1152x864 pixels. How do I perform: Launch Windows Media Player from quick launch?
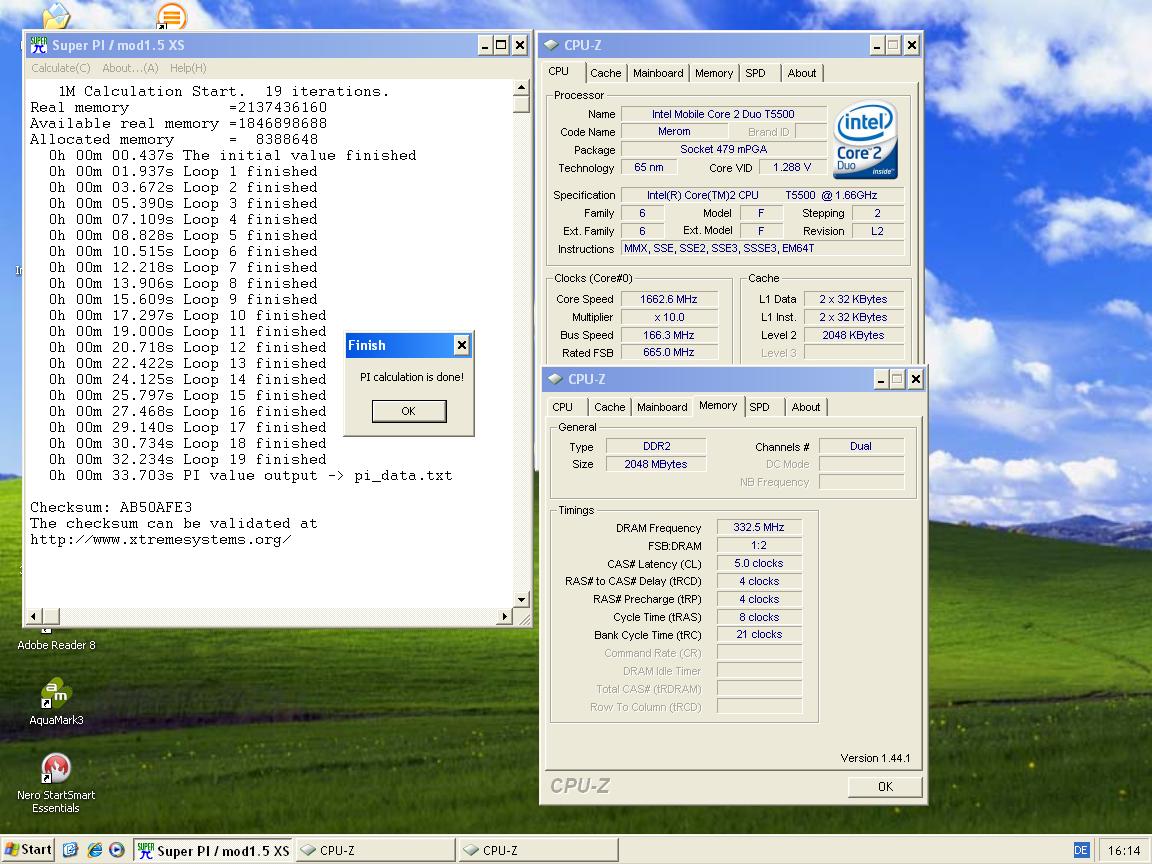click(x=117, y=850)
